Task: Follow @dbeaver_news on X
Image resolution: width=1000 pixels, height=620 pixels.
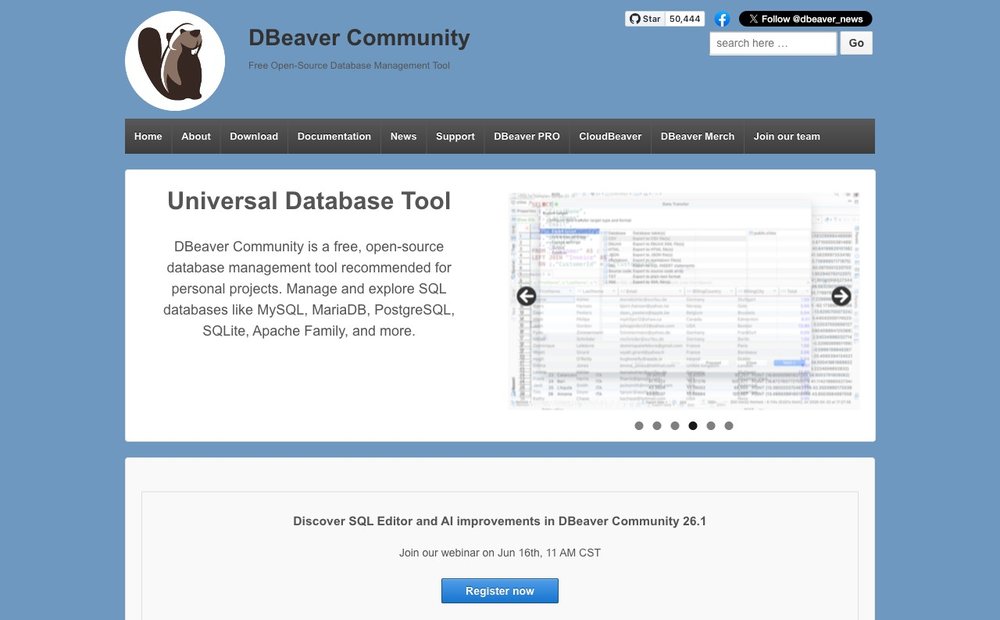Action: [805, 19]
